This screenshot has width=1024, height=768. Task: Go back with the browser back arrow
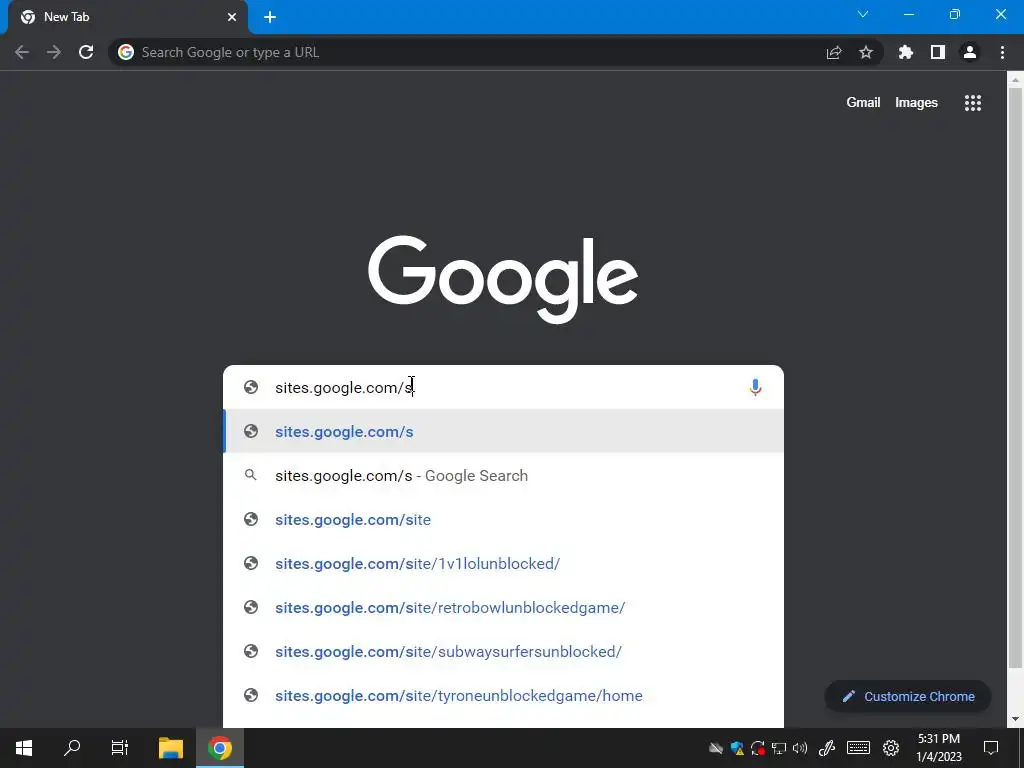click(22, 52)
